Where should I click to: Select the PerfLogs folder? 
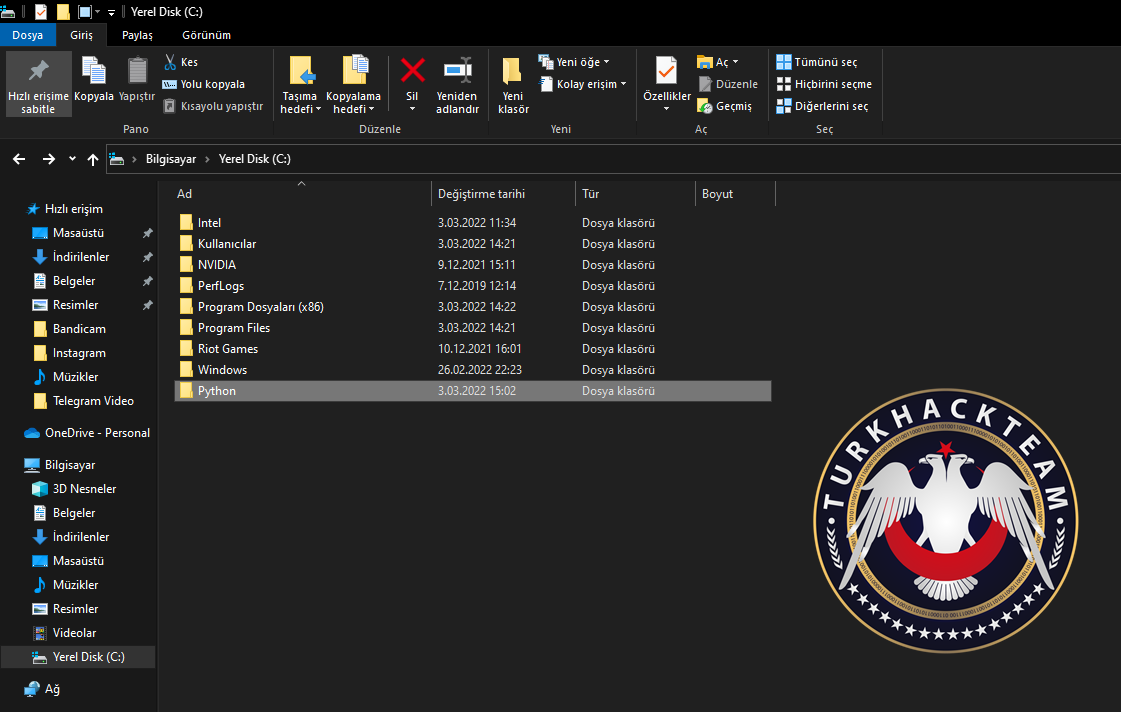(473, 286)
